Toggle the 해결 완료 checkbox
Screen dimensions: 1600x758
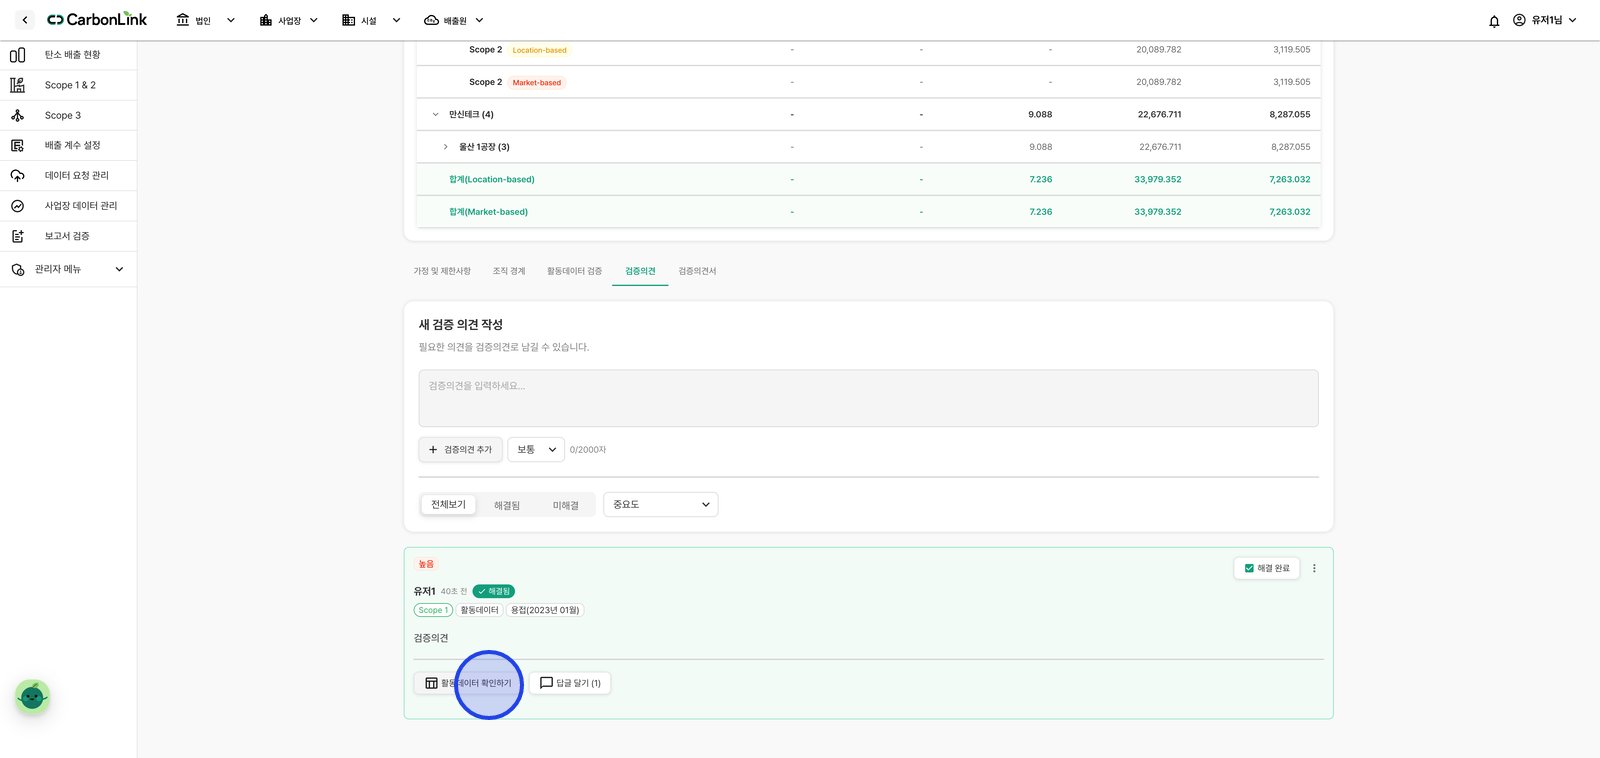[1249, 568]
